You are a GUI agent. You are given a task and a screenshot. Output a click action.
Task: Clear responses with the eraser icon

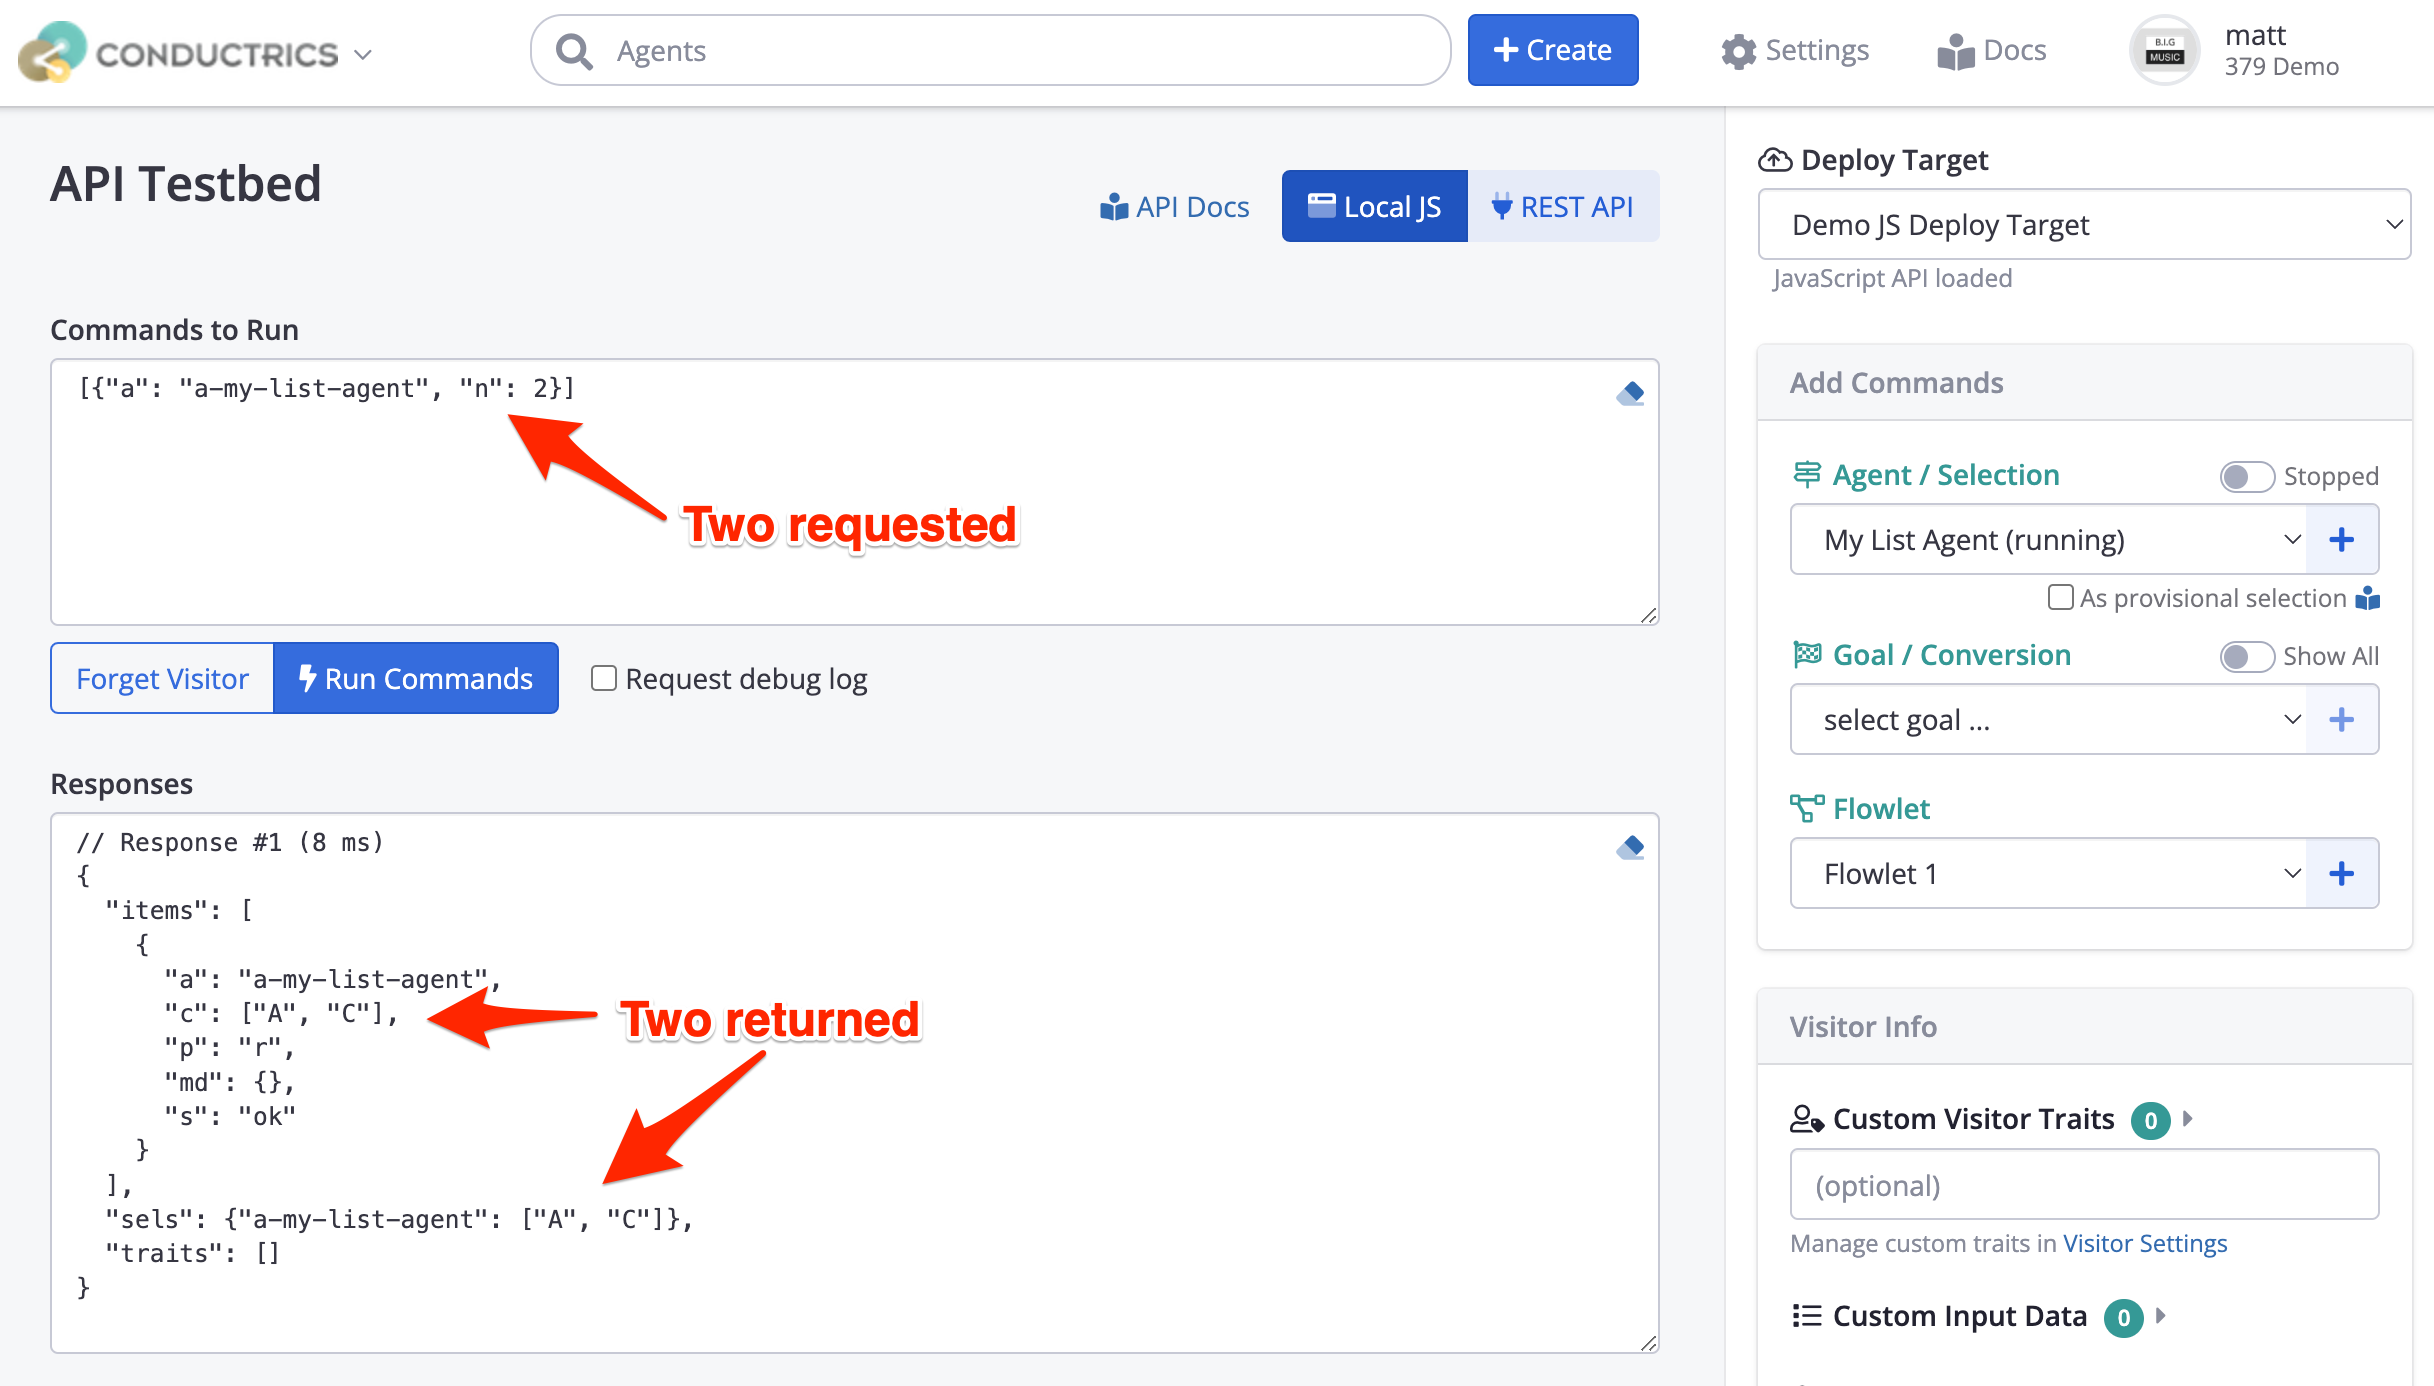[x=1630, y=848]
